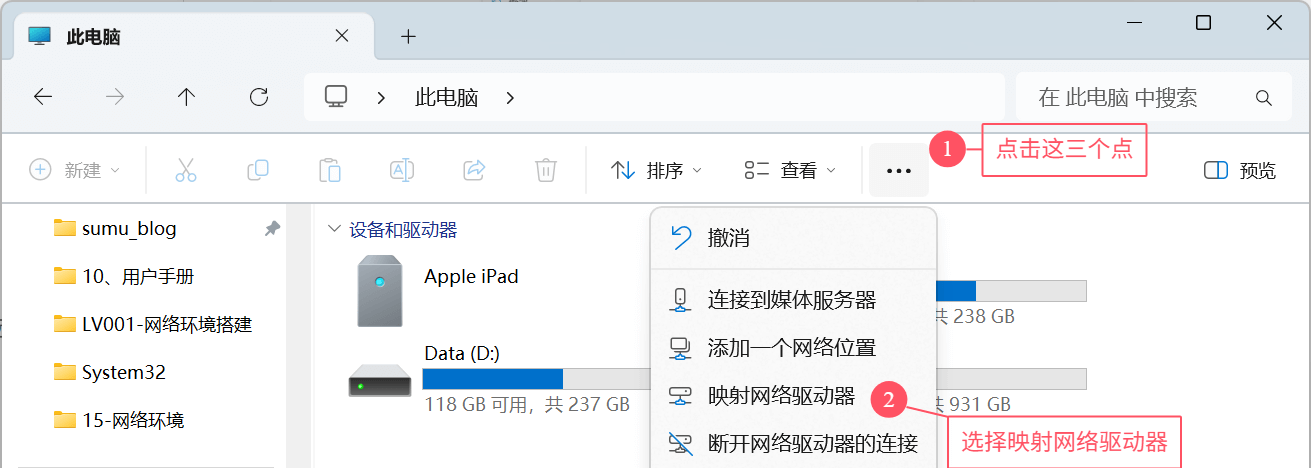Click the monitor icon in address bar
This screenshot has width=1311, height=468.
point(336,97)
